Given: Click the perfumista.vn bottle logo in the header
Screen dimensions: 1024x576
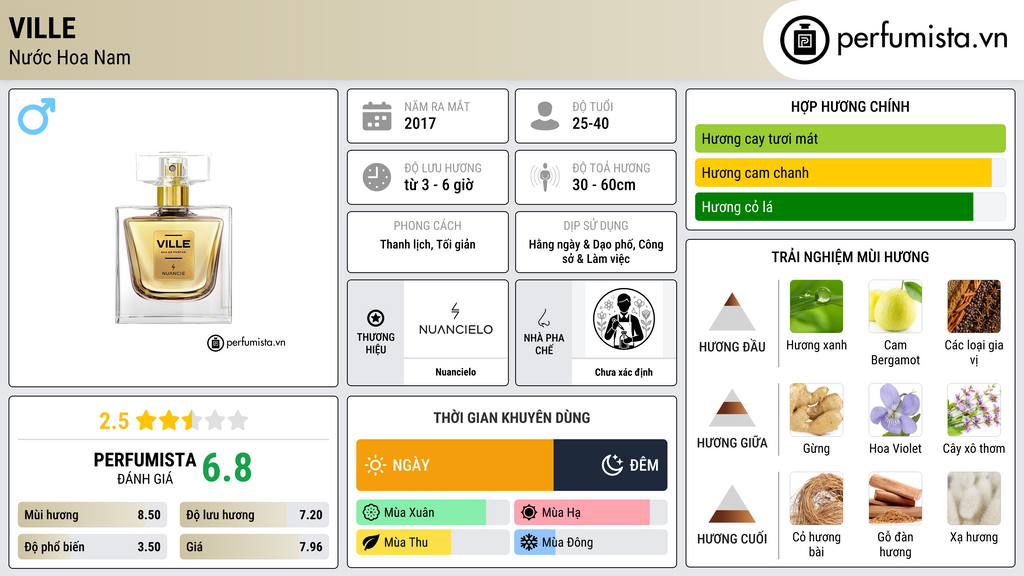Looking at the screenshot, I should click(804, 40).
